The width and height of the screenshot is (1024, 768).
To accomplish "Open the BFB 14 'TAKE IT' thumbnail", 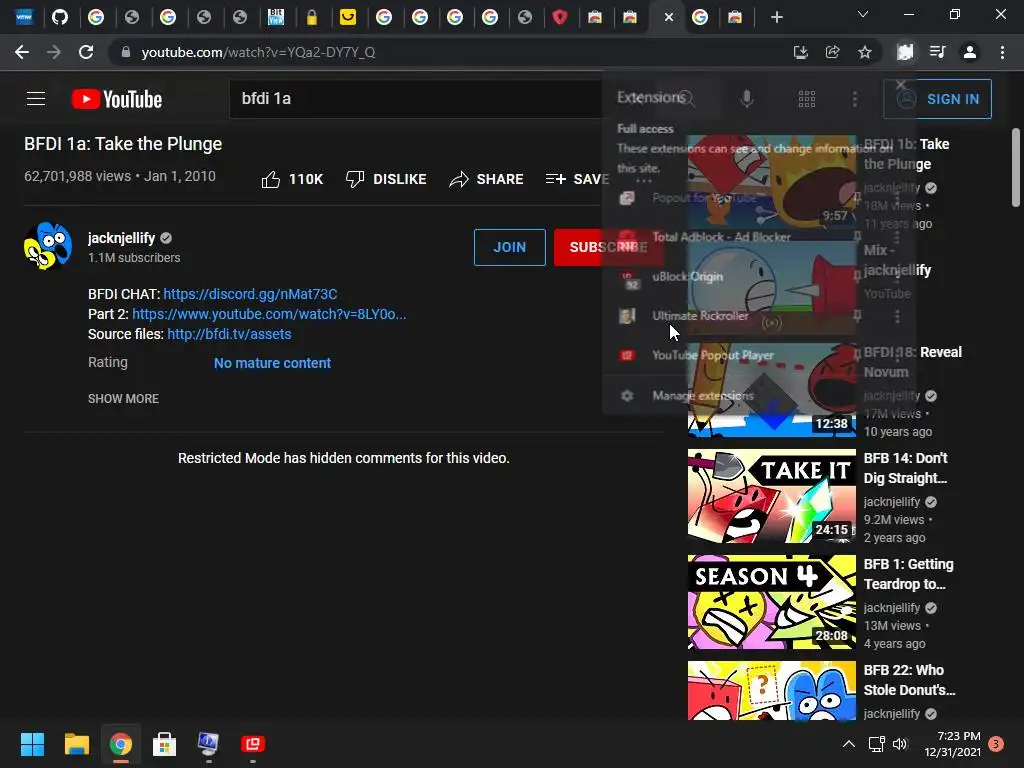I will click(x=771, y=496).
